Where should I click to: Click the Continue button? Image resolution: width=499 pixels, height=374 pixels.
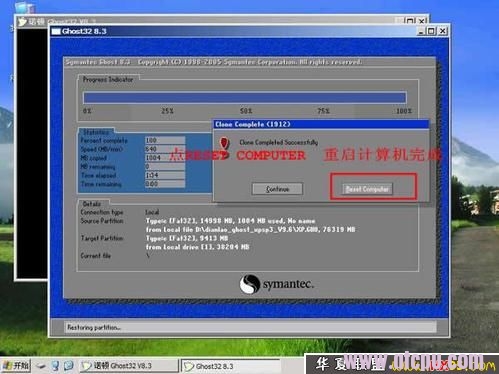point(277,189)
